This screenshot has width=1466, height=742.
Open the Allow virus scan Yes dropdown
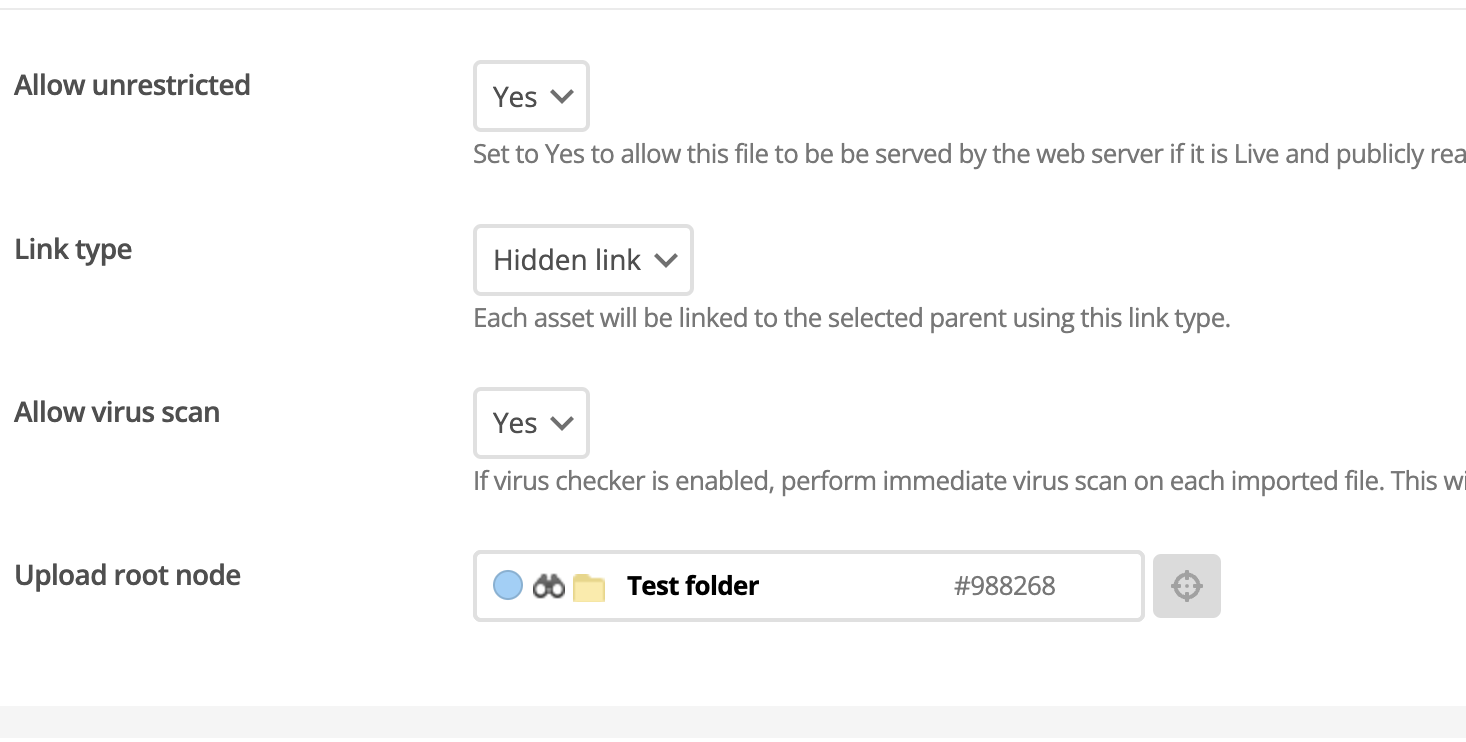coord(531,423)
